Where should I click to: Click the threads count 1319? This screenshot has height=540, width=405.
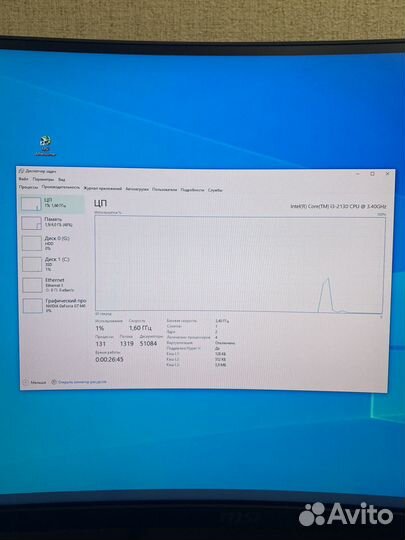tap(127, 343)
